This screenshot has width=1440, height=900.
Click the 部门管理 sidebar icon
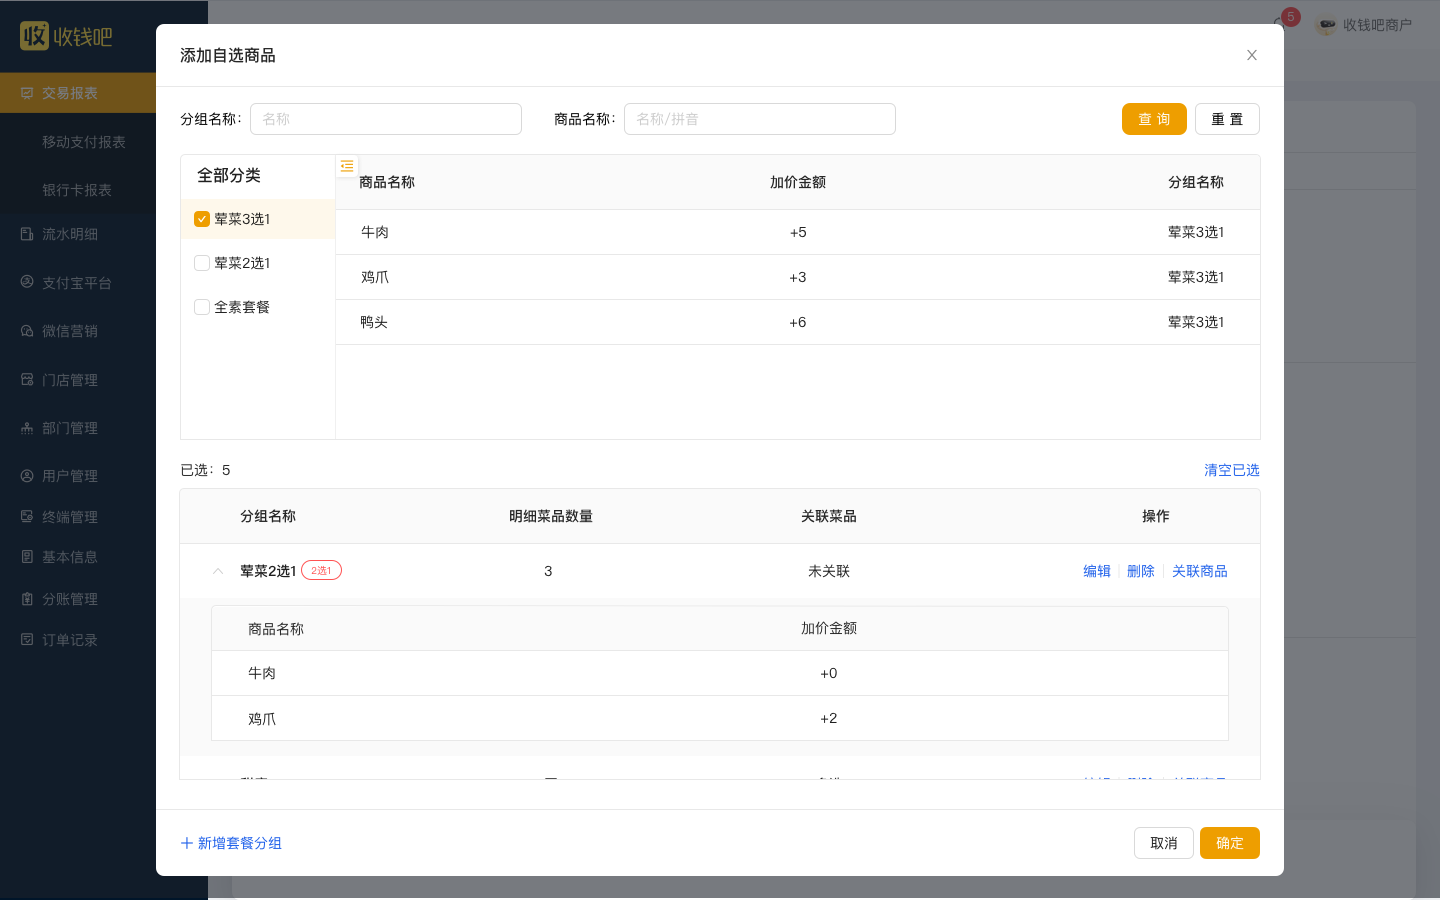pyautogui.click(x=27, y=428)
